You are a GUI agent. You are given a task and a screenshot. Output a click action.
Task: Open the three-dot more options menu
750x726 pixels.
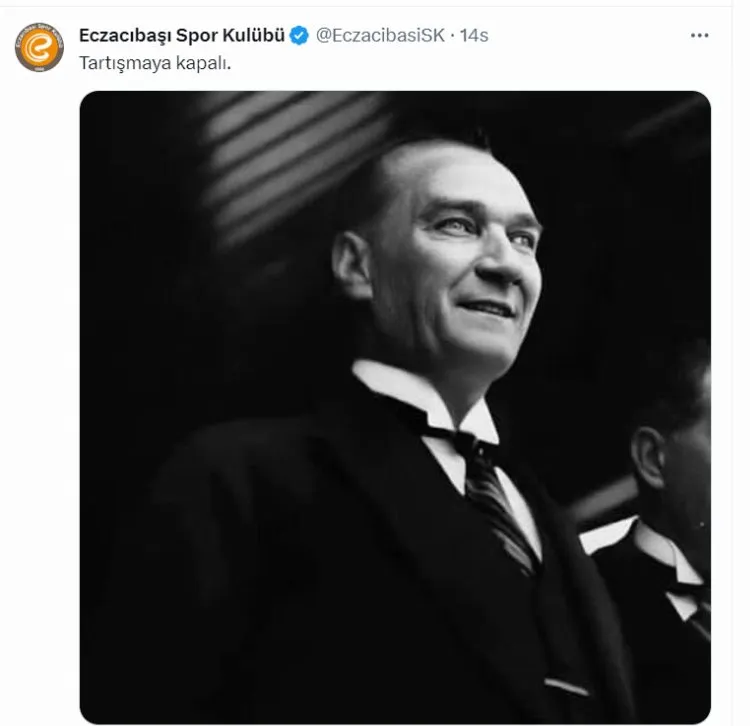click(699, 36)
